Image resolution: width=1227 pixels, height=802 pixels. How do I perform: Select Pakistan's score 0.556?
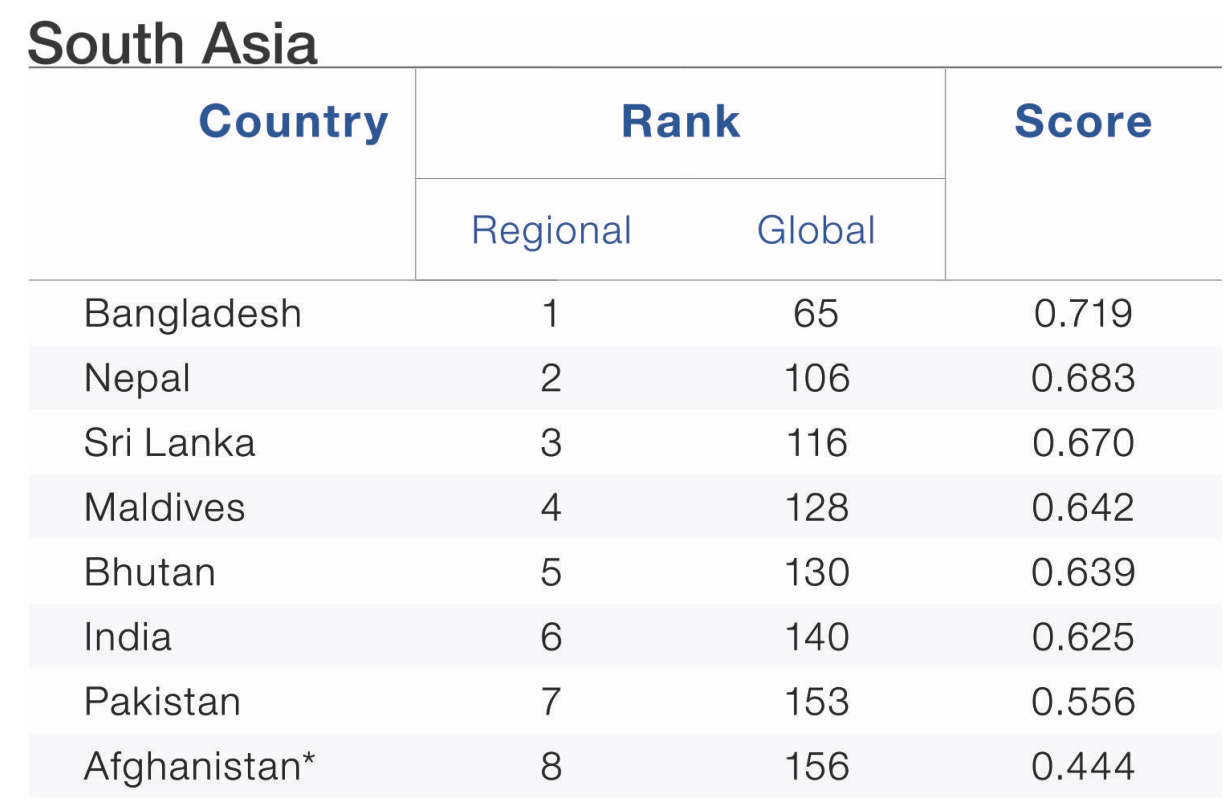(x=1083, y=702)
